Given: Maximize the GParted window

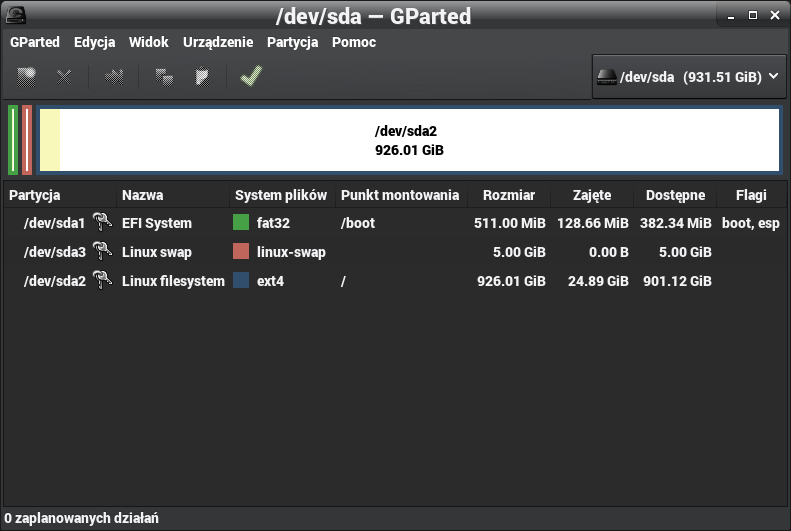Looking at the screenshot, I should point(753,15).
